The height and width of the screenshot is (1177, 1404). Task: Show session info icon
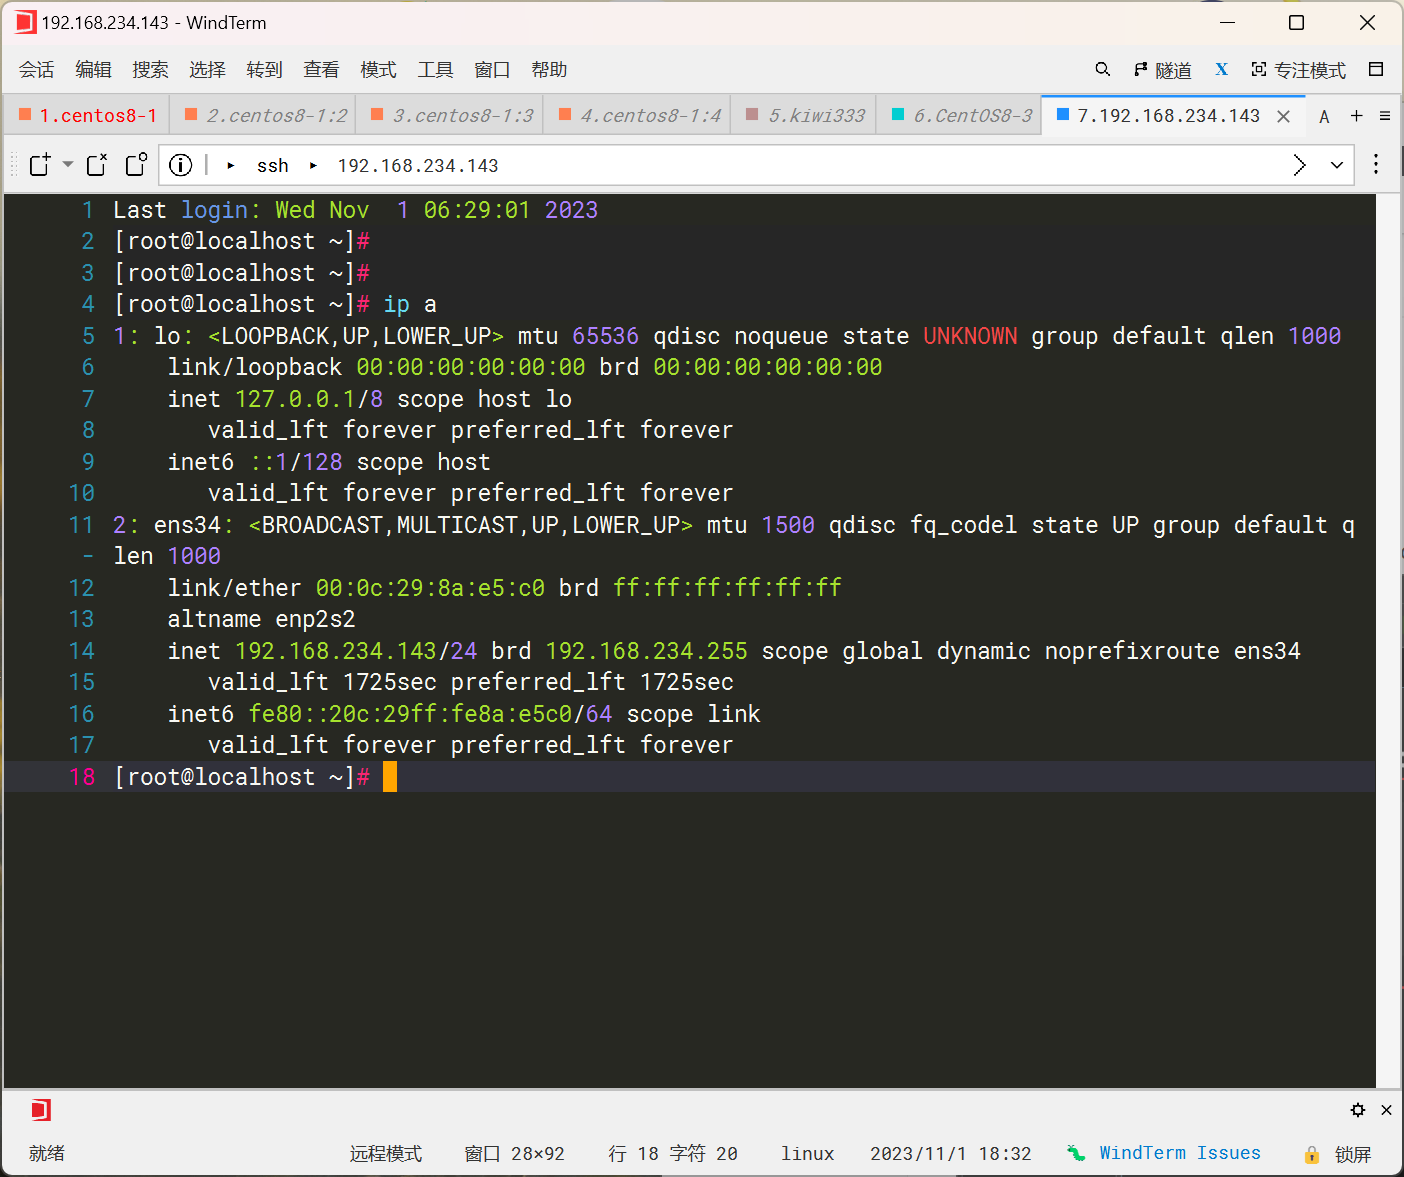point(180,165)
